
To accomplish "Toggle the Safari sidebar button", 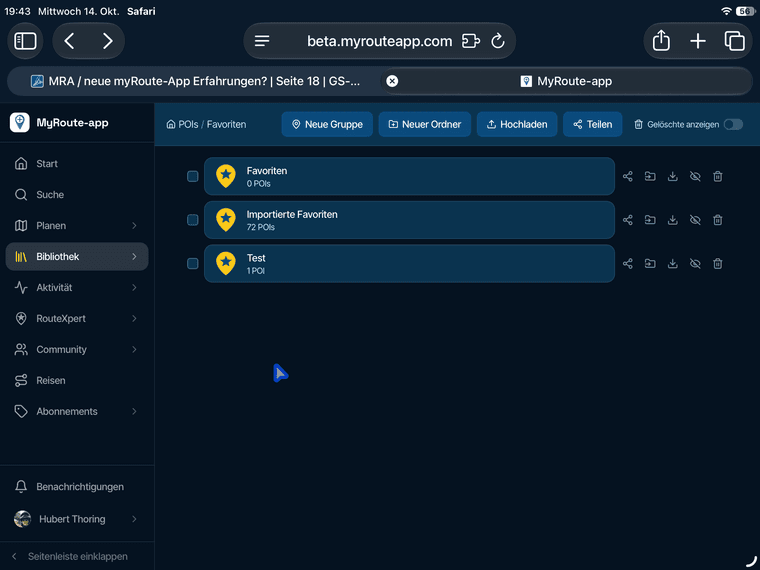I will [25, 41].
